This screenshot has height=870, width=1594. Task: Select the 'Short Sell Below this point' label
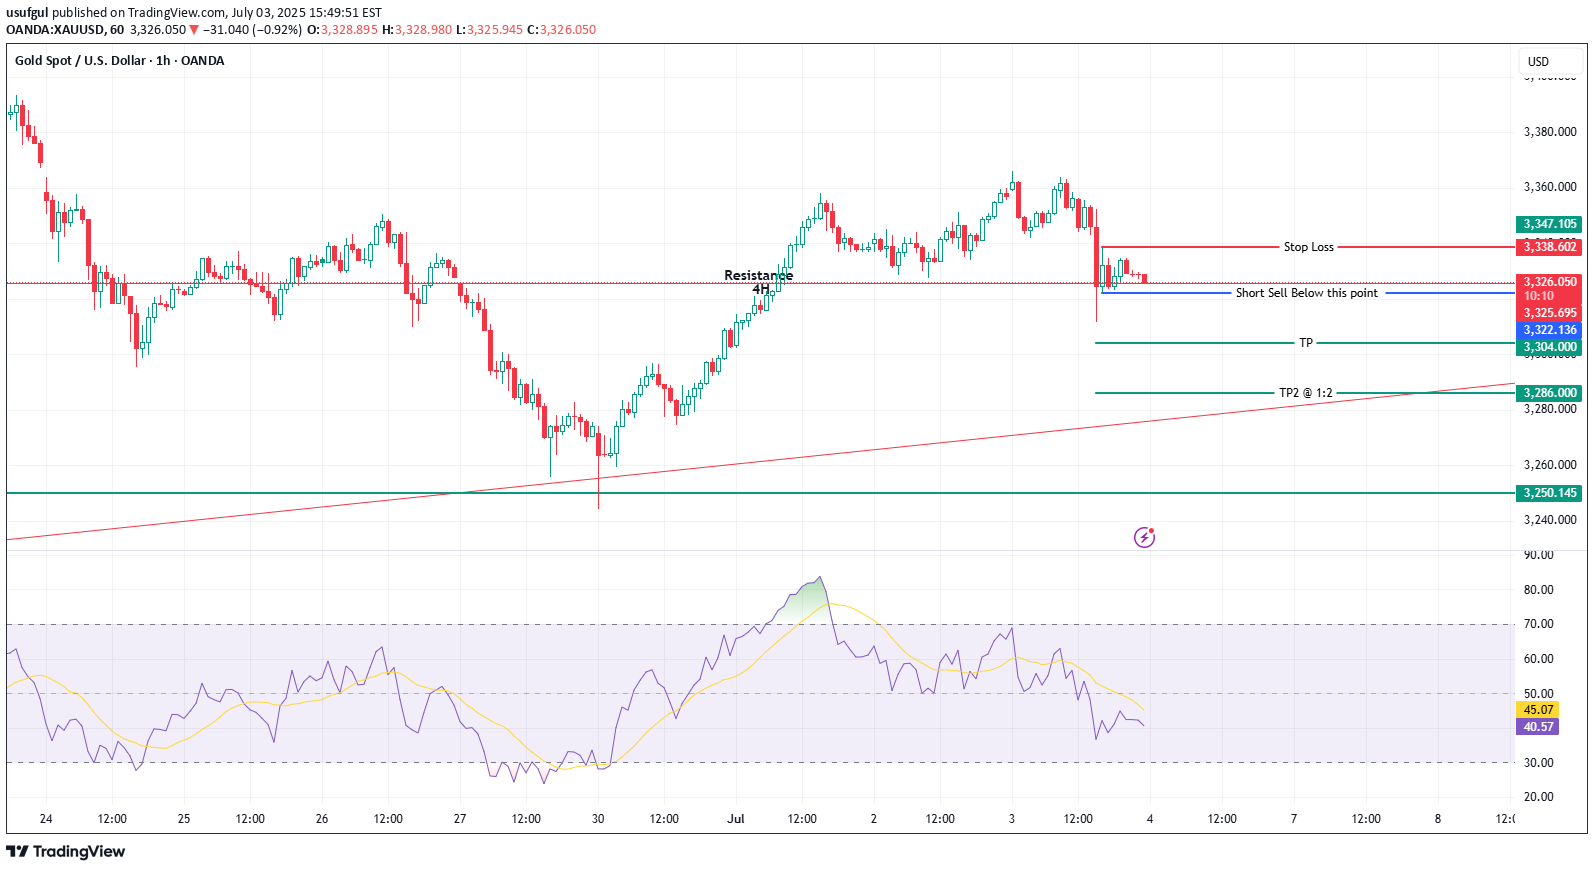(x=1306, y=293)
